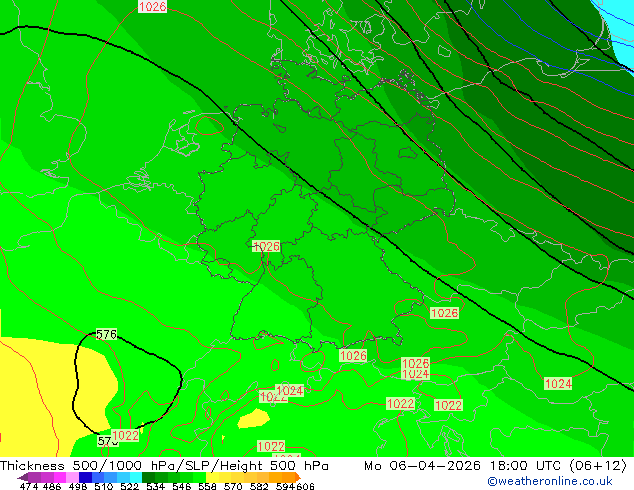Click the legend value 486
This screenshot has height=490, width=634.
(52, 486)
